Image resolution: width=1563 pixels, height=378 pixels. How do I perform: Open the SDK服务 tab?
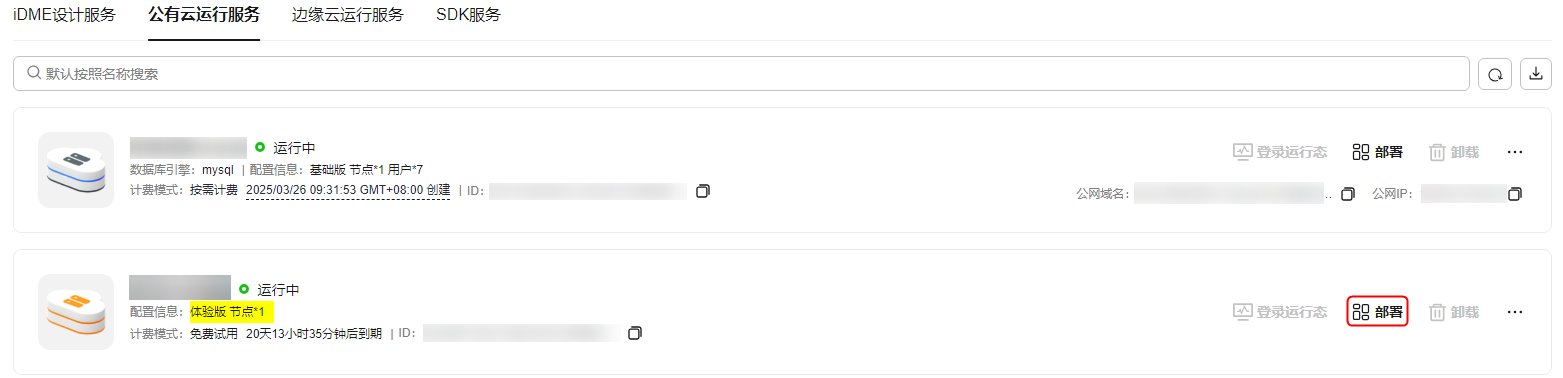pyautogui.click(x=469, y=15)
